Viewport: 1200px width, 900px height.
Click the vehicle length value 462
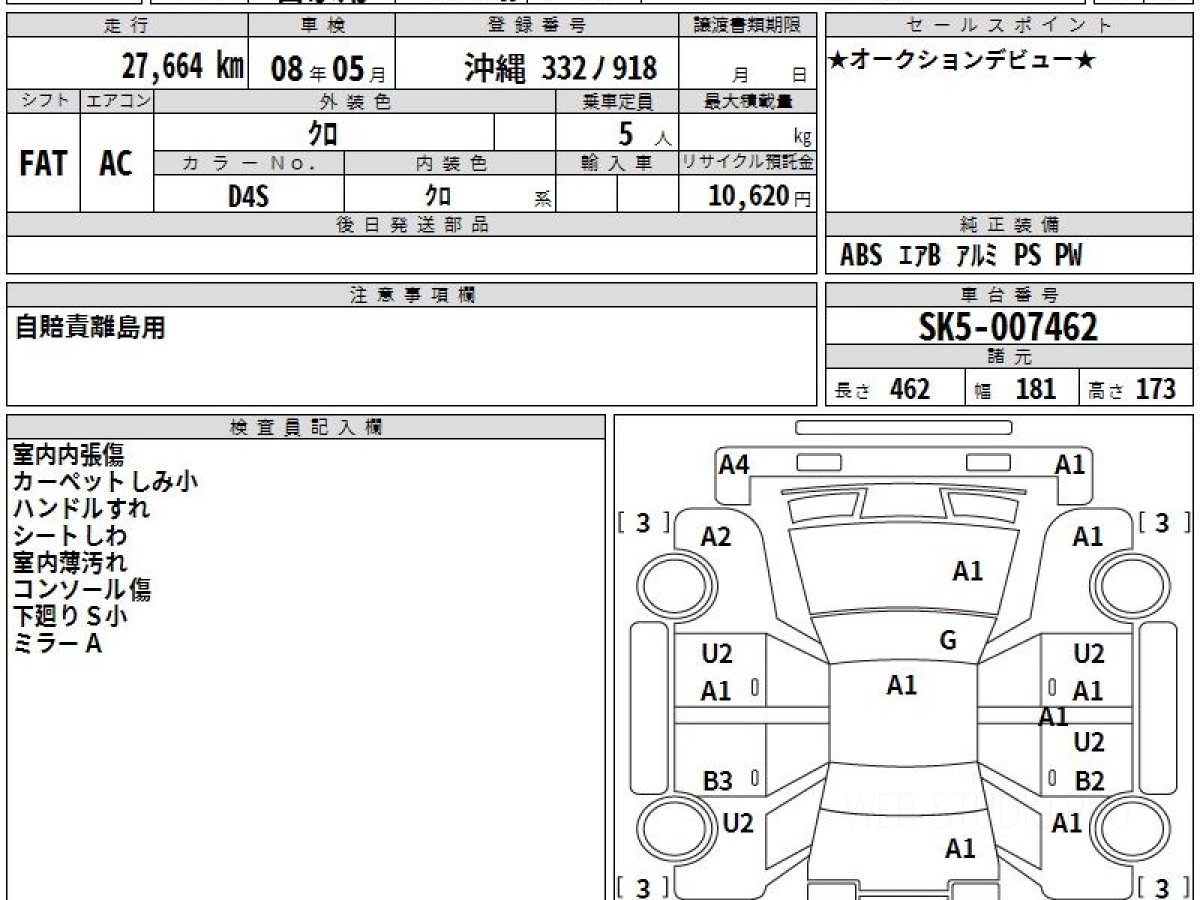[909, 389]
